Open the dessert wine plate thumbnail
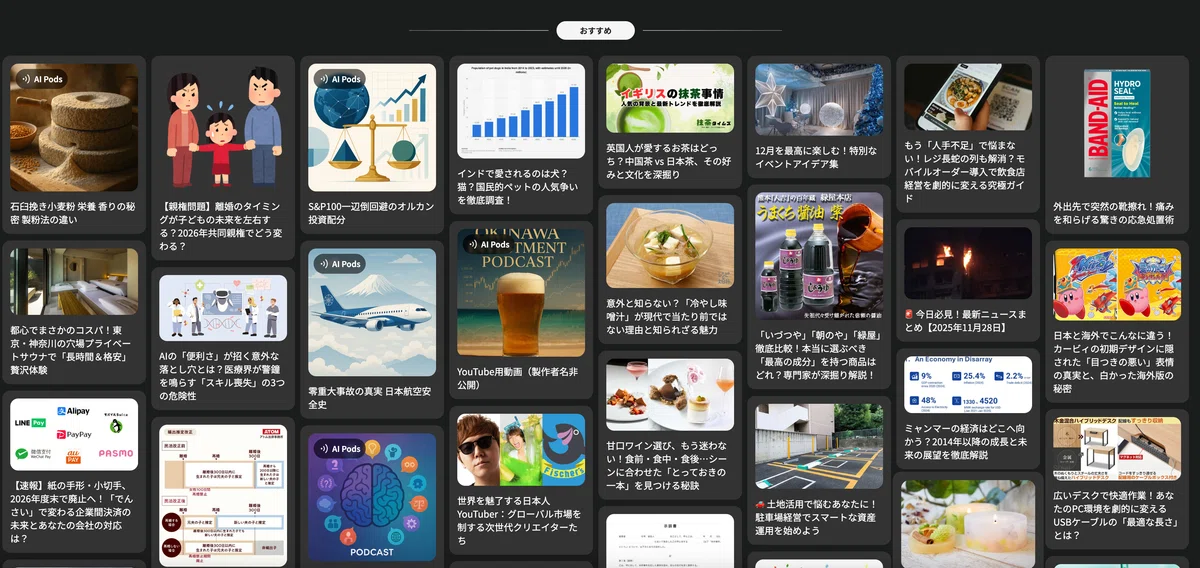1200x568 pixels. [x=670, y=394]
